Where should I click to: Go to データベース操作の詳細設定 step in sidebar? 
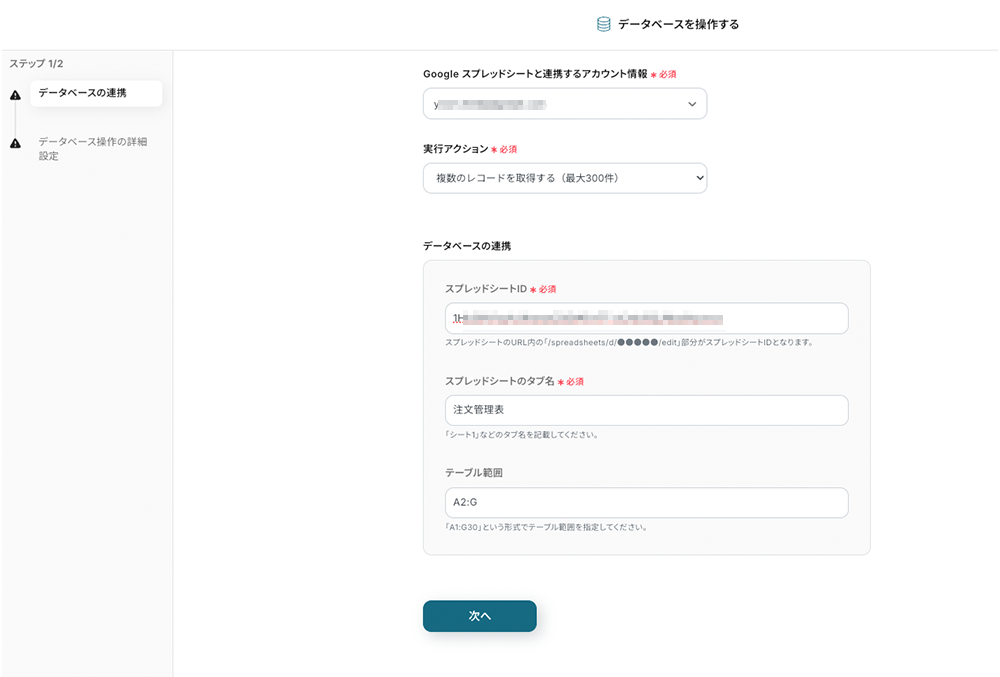pyautogui.click(x=92, y=148)
